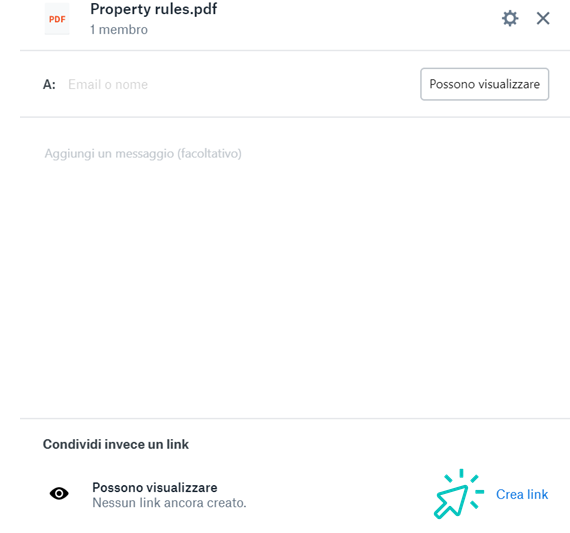Click the Crea link hyperlink
This screenshot has height=533, width=570.
(x=522, y=494)
